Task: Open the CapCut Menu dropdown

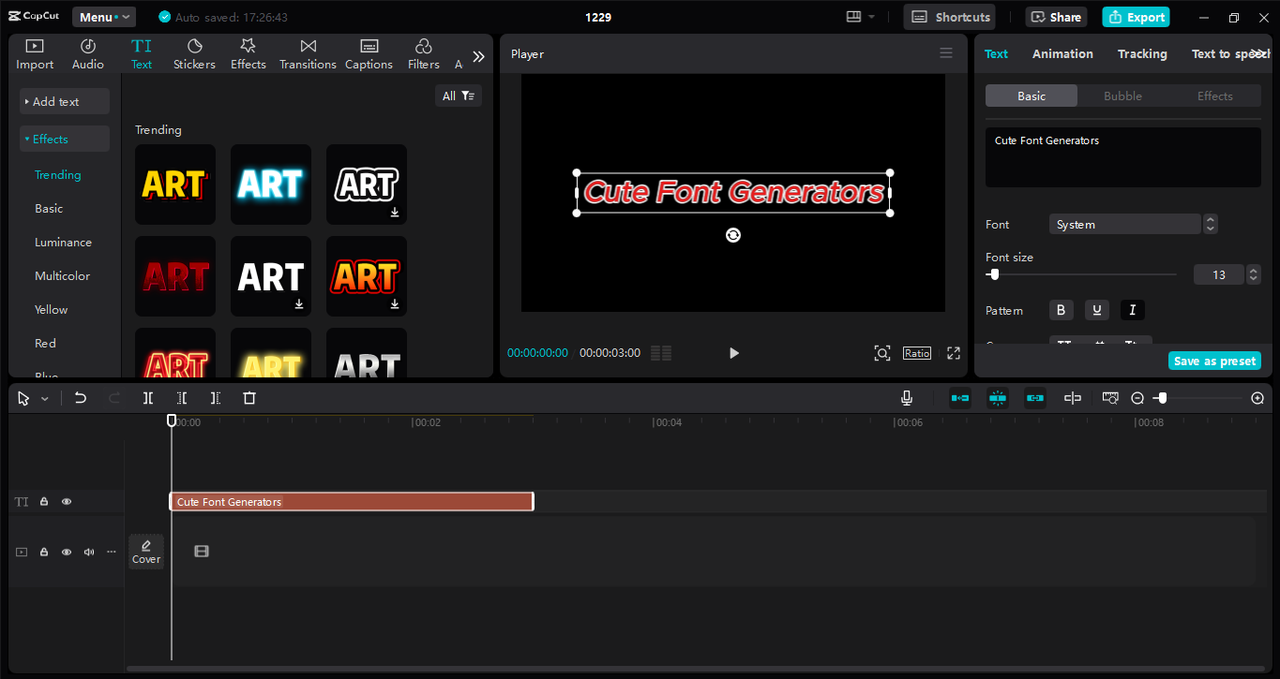Action: [x=104, y=17]
